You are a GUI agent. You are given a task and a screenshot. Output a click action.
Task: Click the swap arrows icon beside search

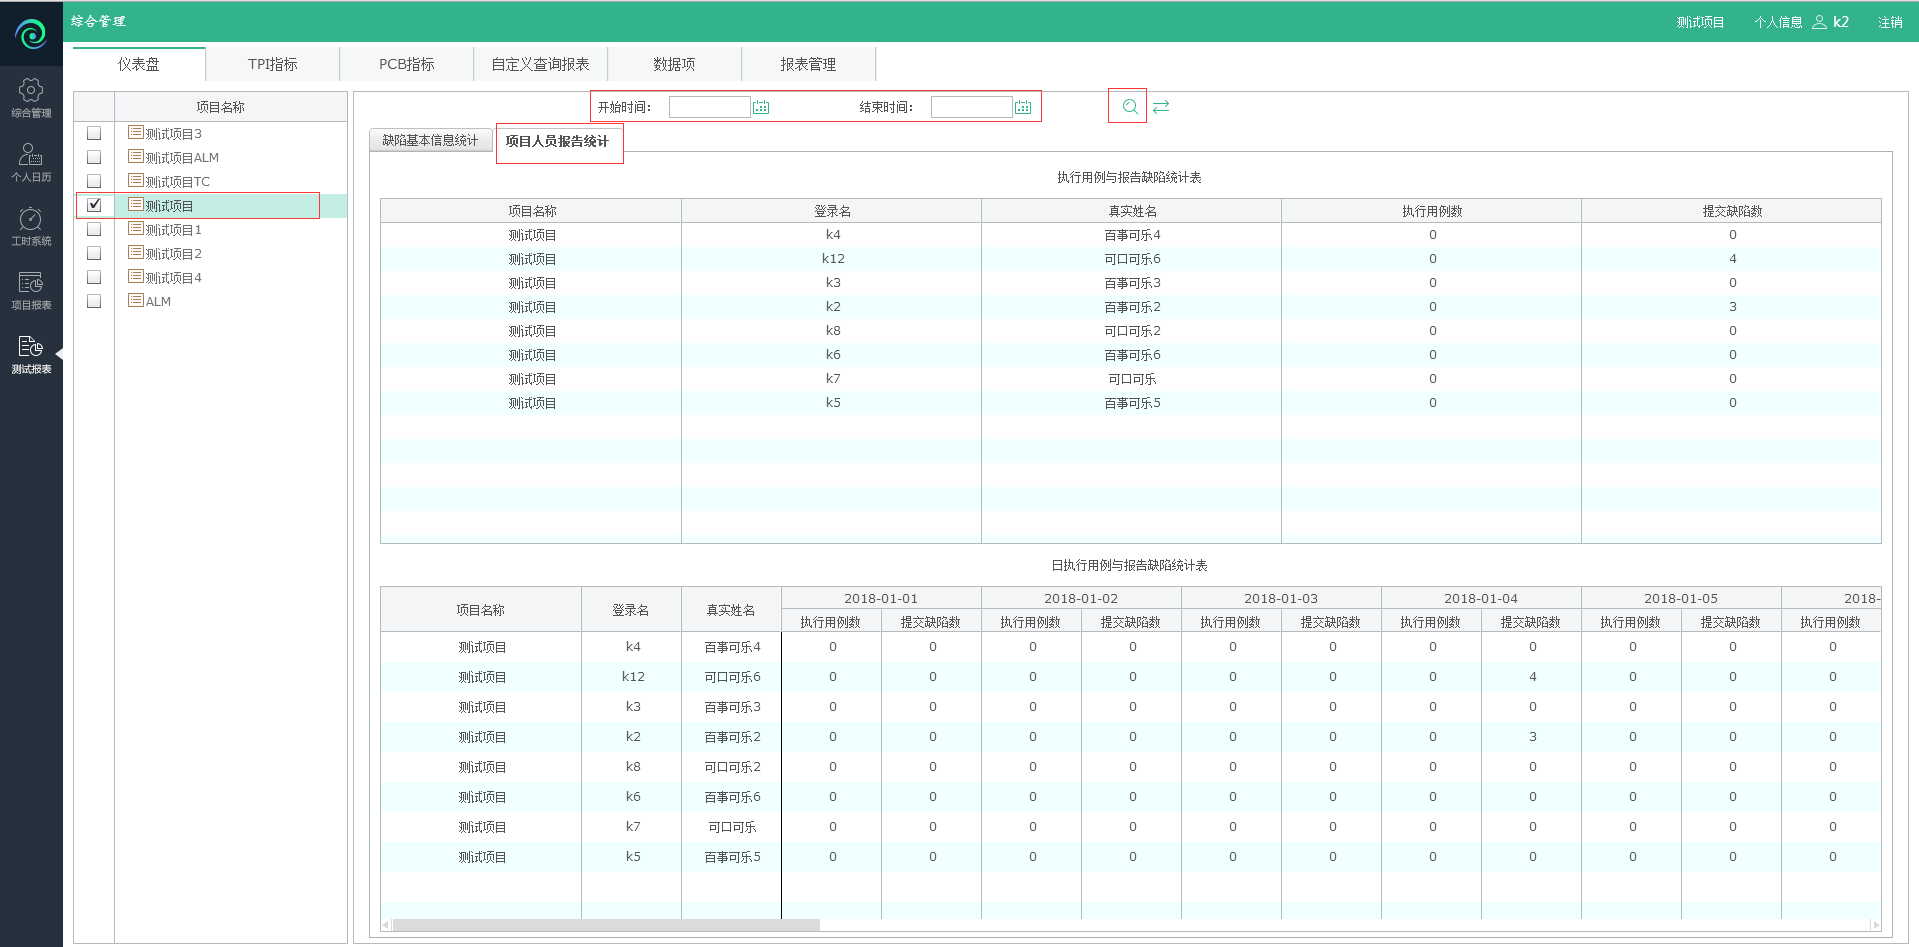point(1161,107)
